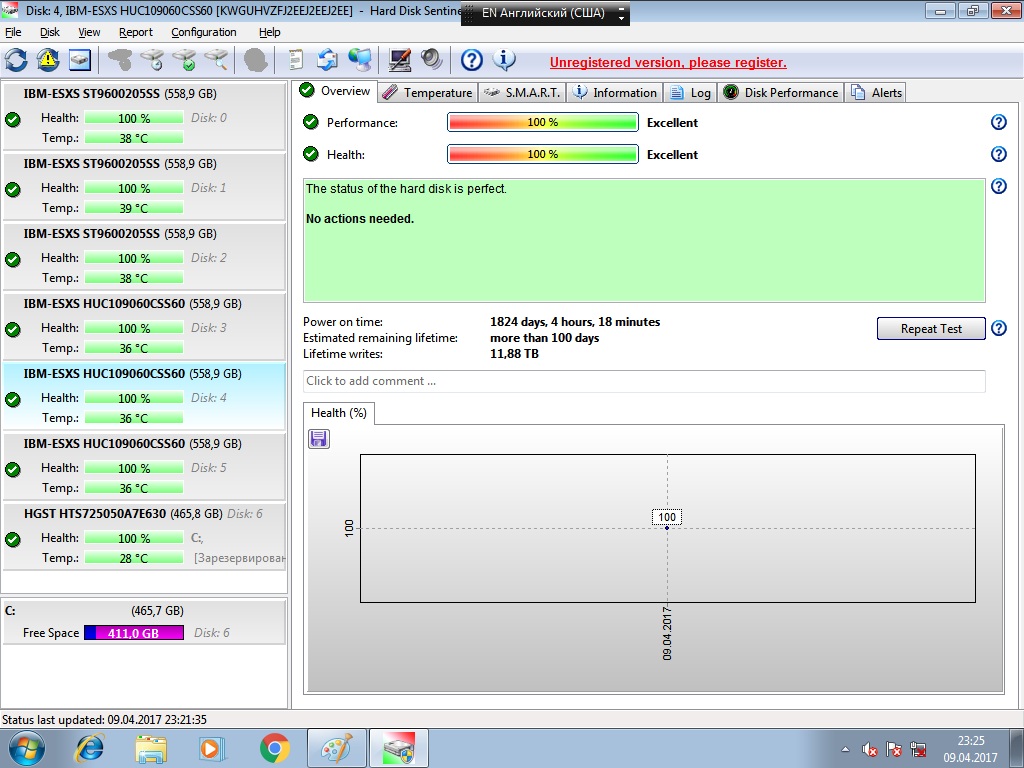Switch to the Disk Performance tab
Image resolution: width=1024 pixels, height=768 pixels.
click(781, 93)
